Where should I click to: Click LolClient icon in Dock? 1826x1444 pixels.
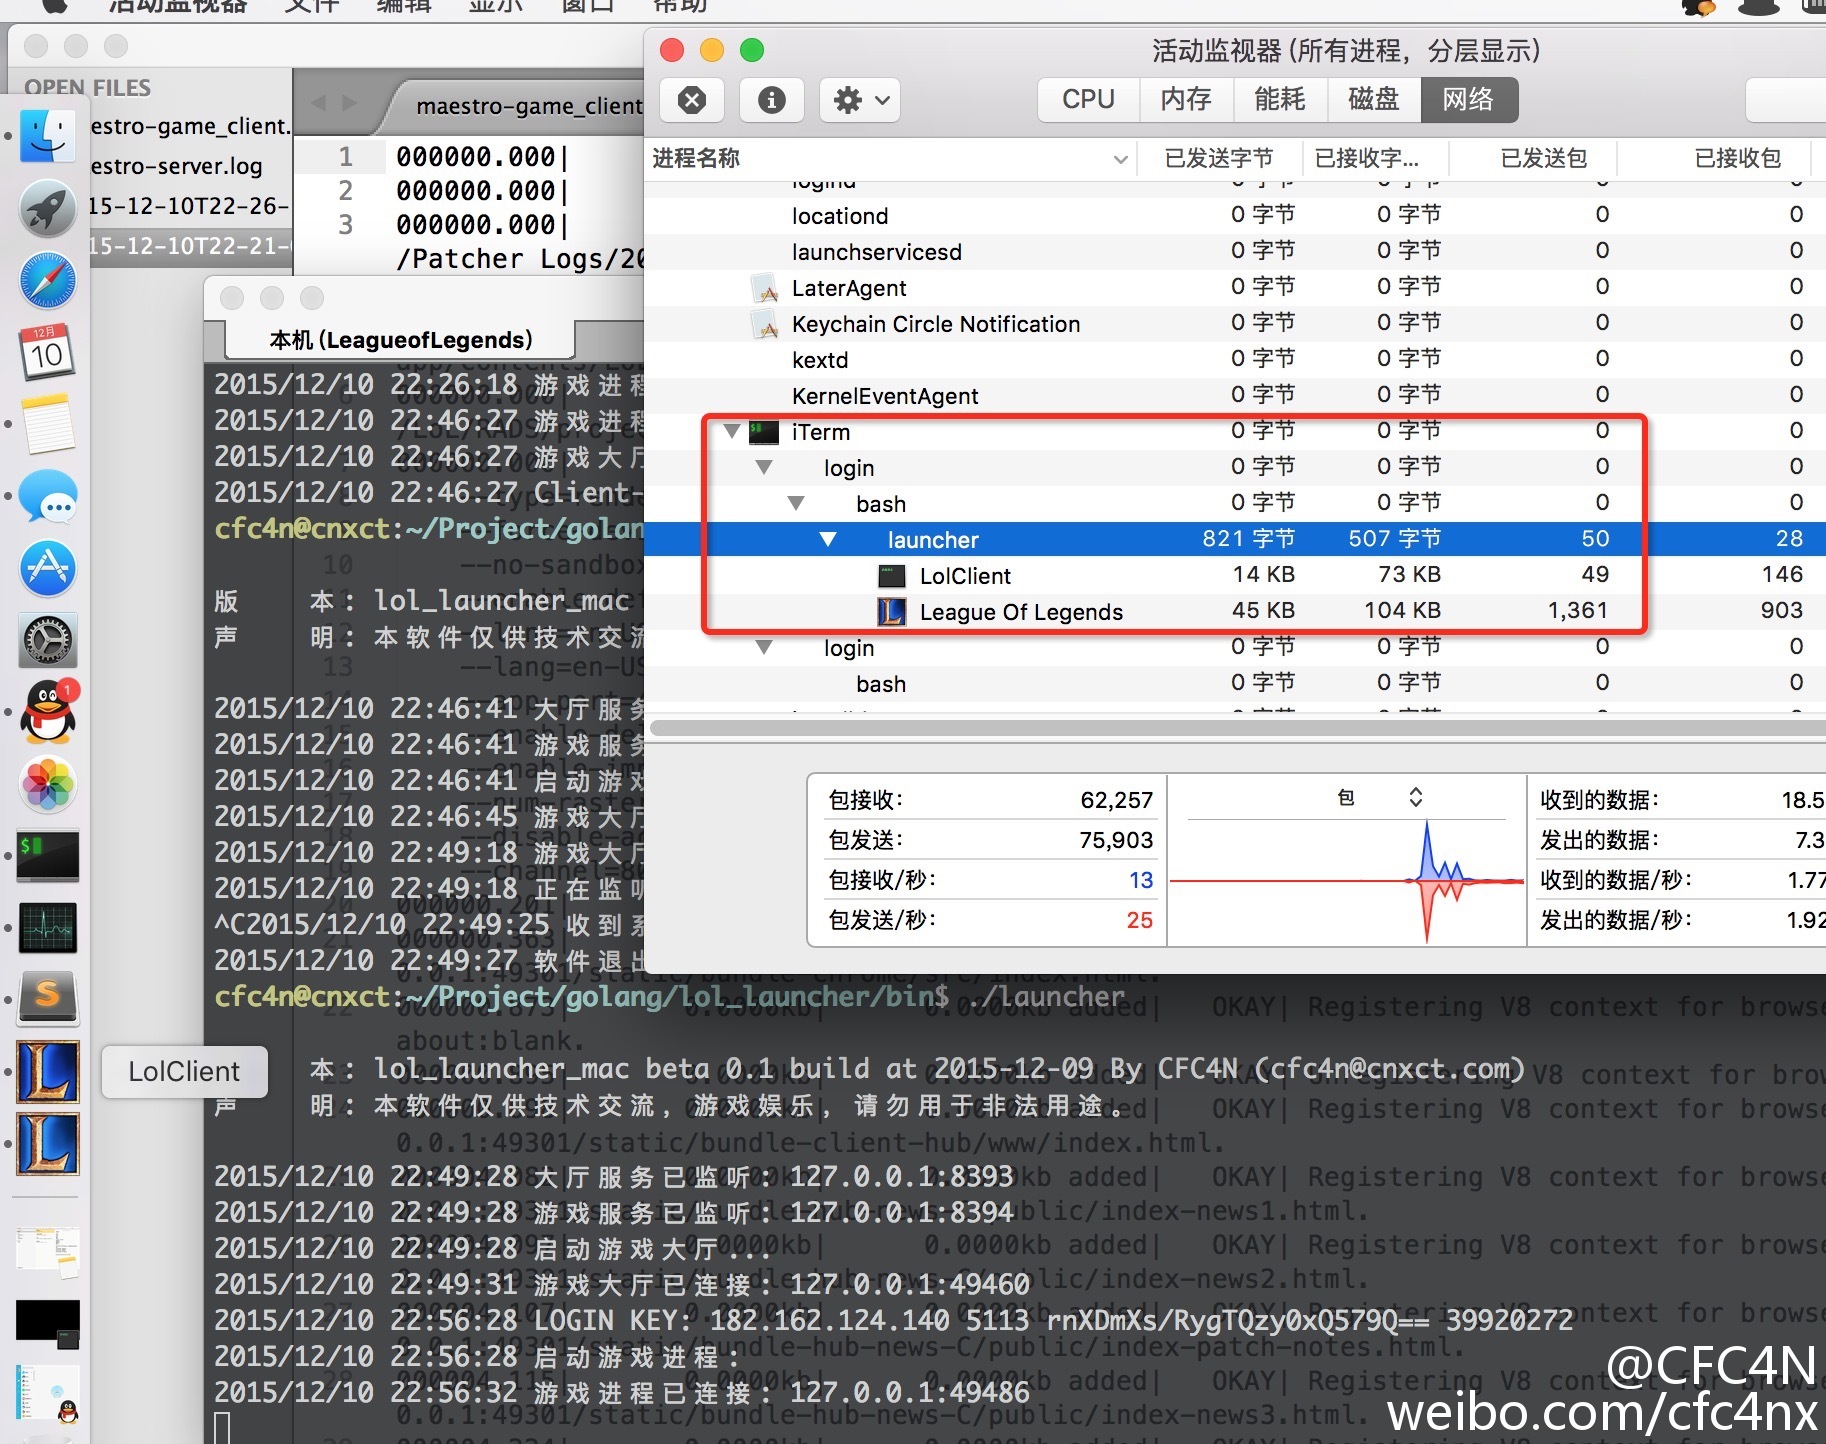(48, 1072)
